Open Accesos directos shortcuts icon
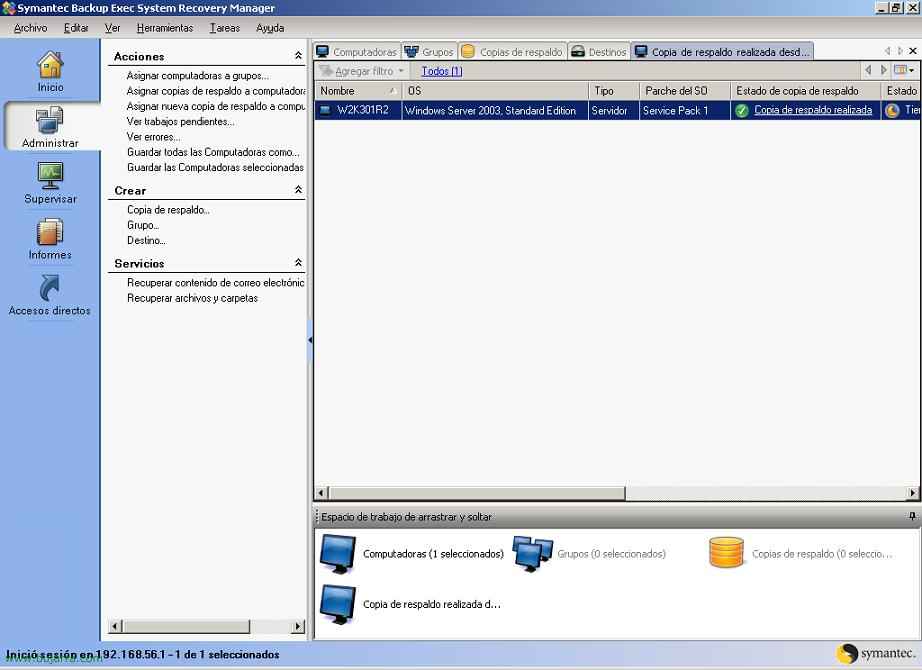 50,288
